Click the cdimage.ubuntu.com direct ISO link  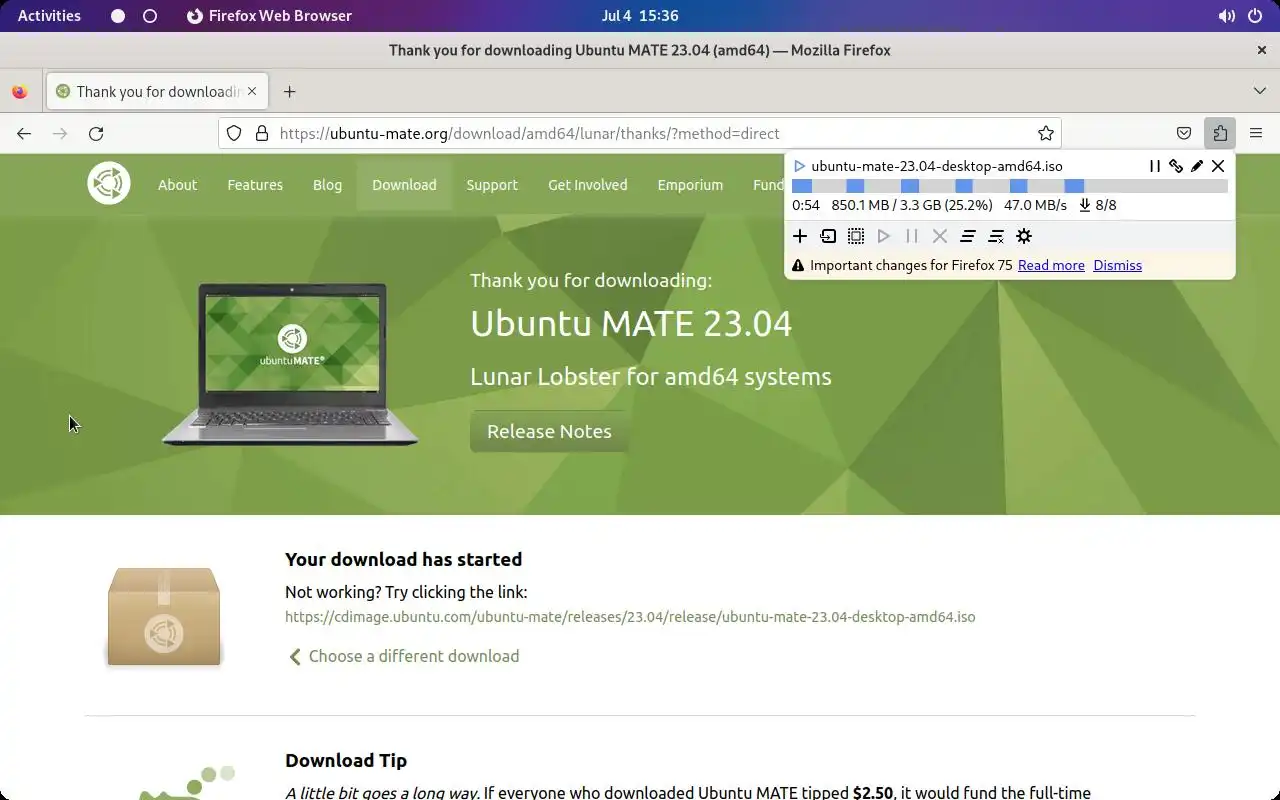click(x=630, y=617)
